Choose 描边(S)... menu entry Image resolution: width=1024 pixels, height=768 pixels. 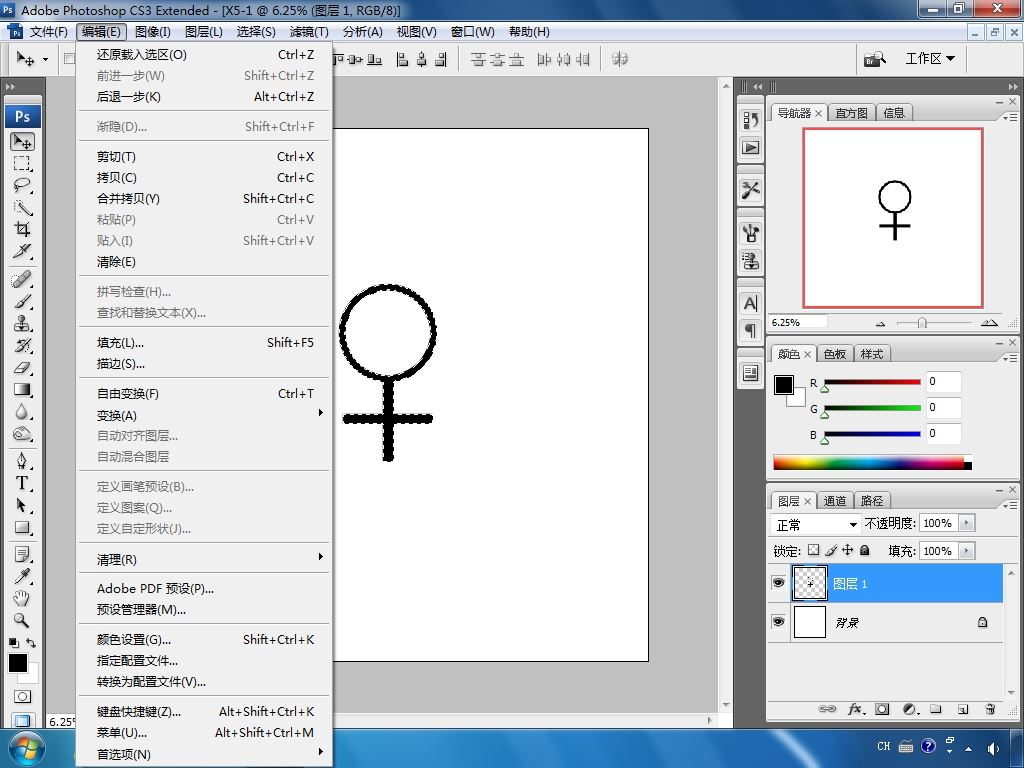coord(204,364)
